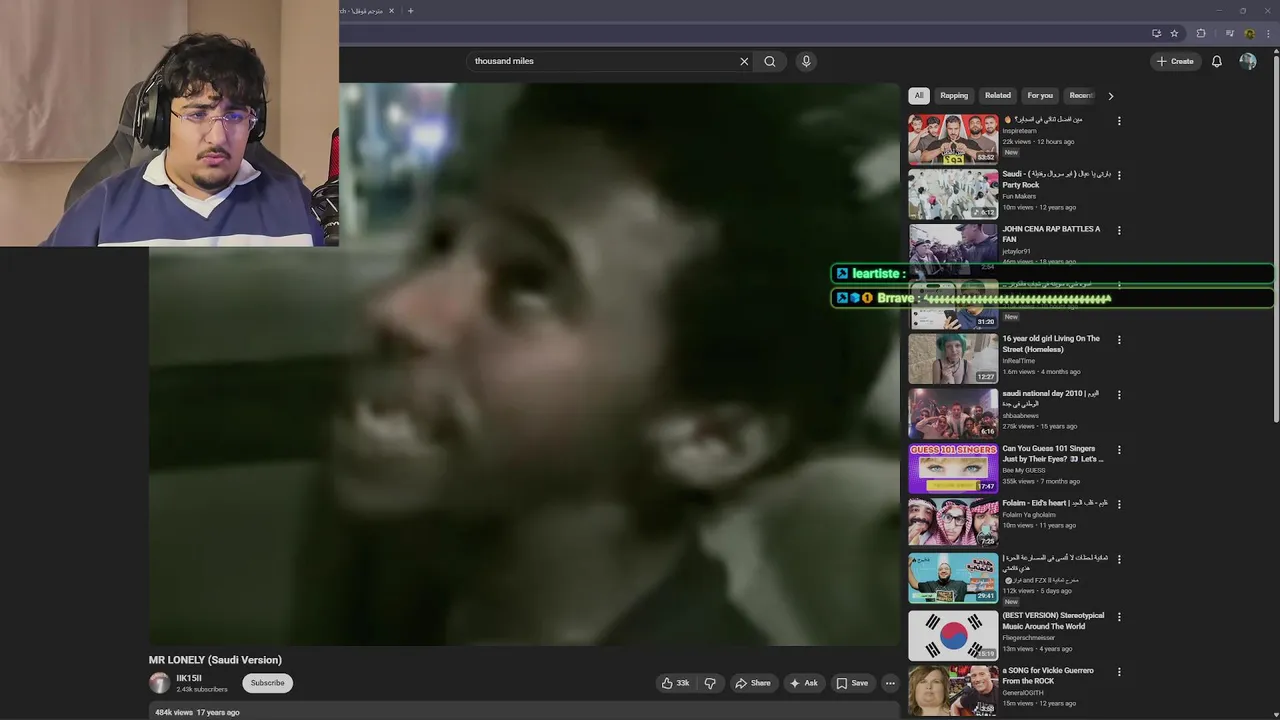
Task: Select the Related filter chip
Action: pyautogui.click(x=998, y=96)
